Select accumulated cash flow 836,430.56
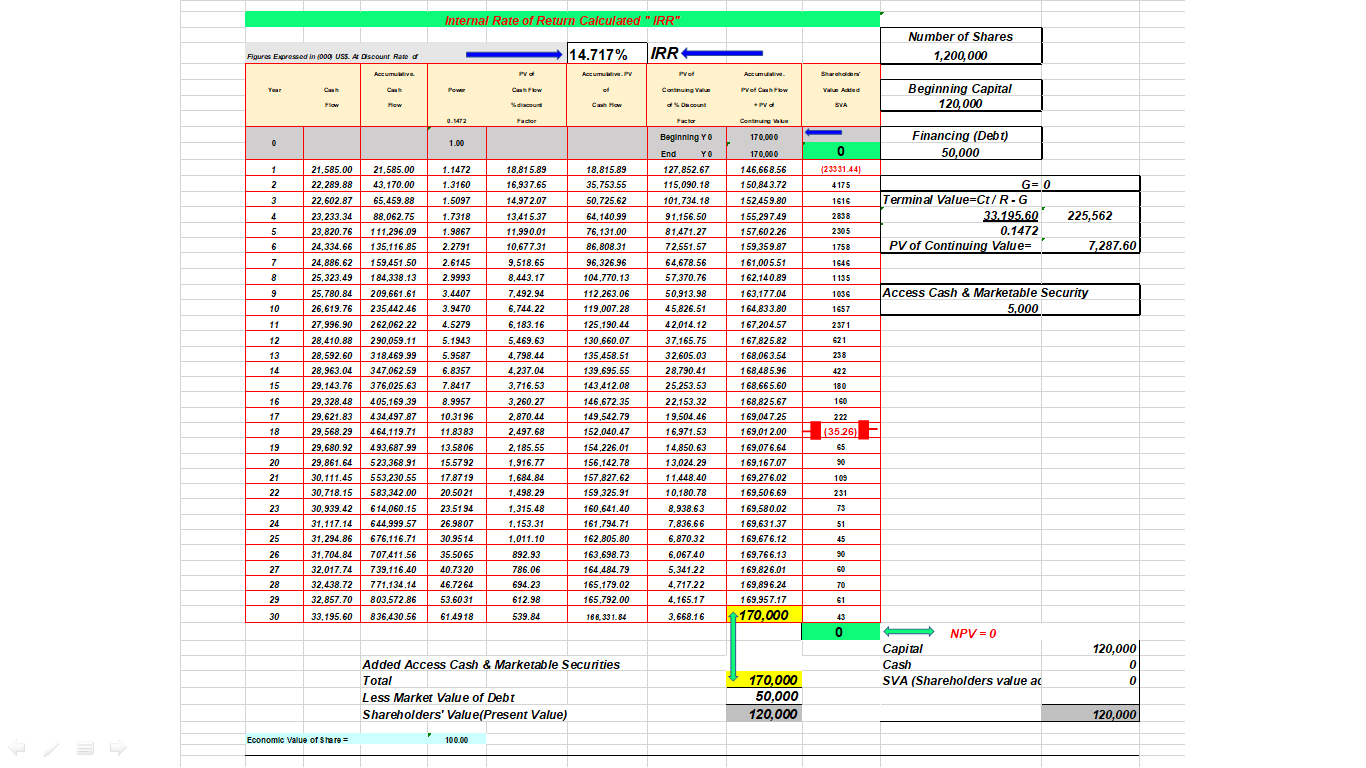This screenshot has width=1366, height=768. (396, 617)
